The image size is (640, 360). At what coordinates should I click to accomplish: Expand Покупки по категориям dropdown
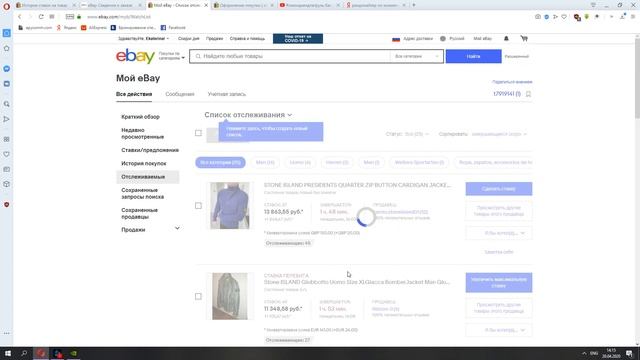171,56
